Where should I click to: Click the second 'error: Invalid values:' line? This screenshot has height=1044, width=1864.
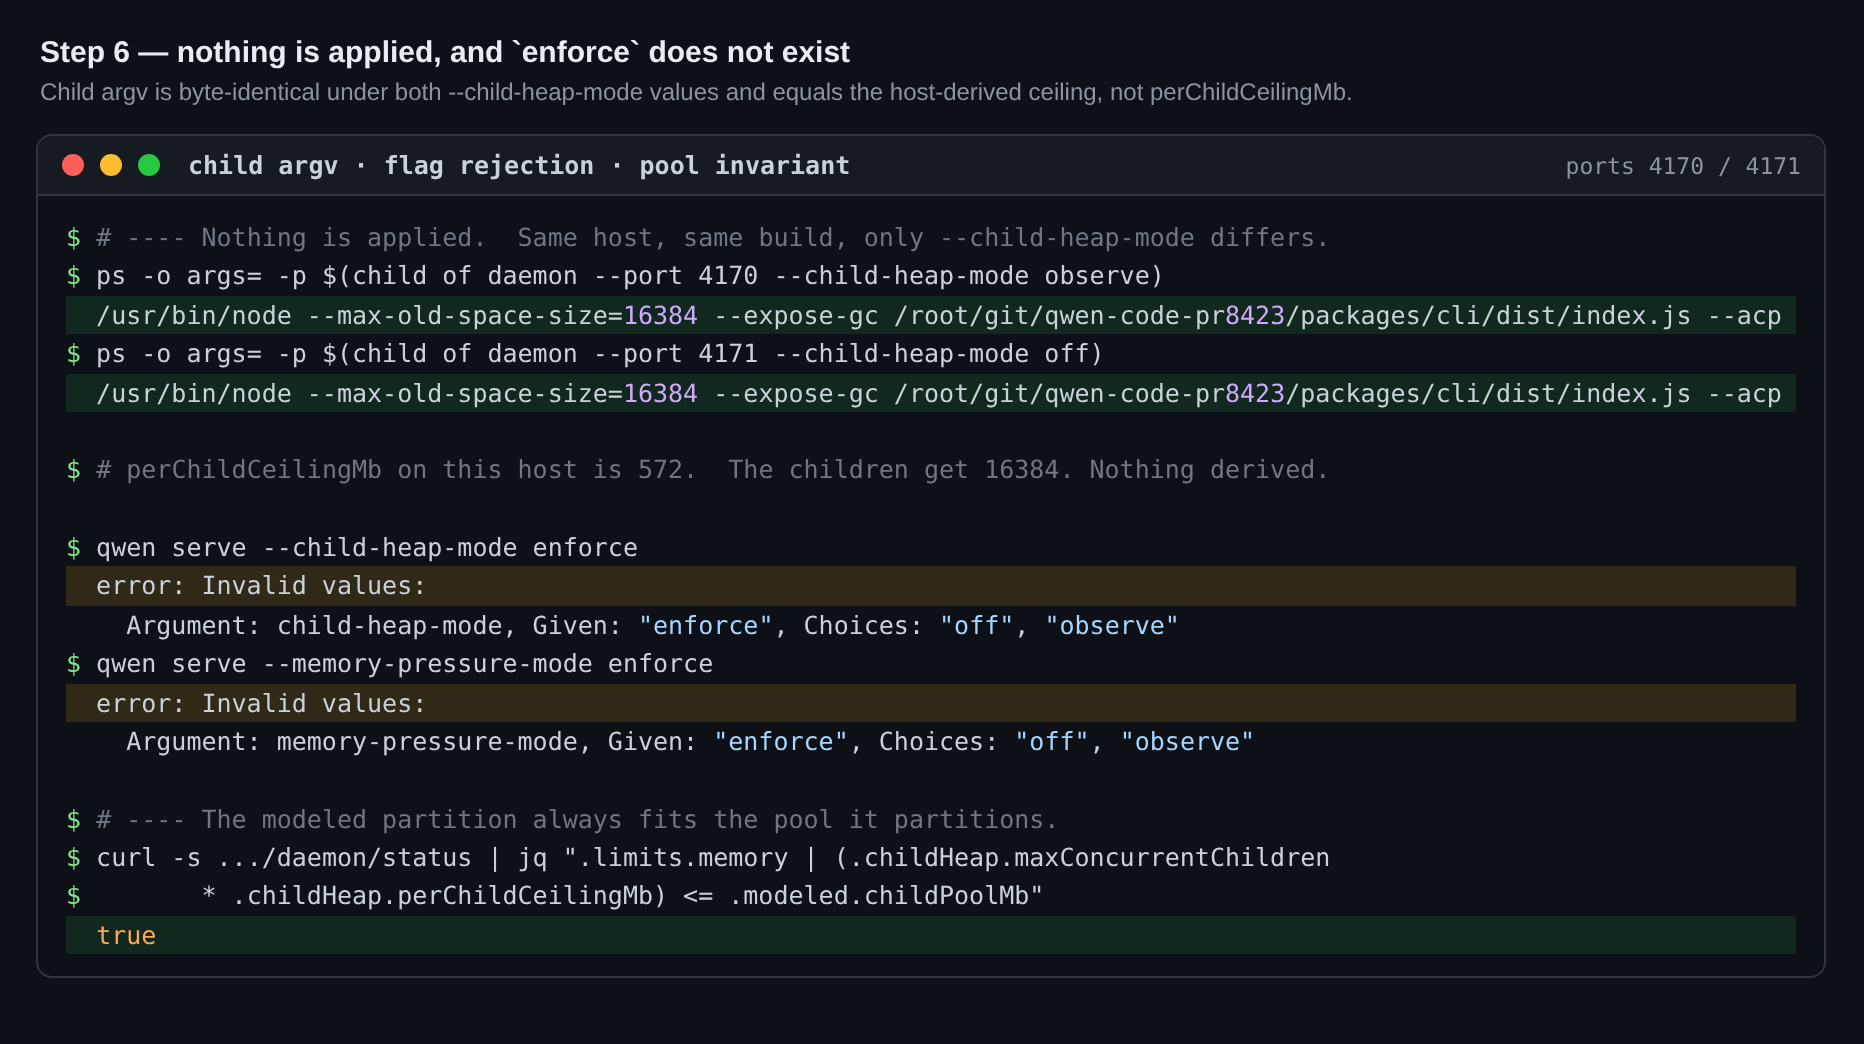pos(931,703)
